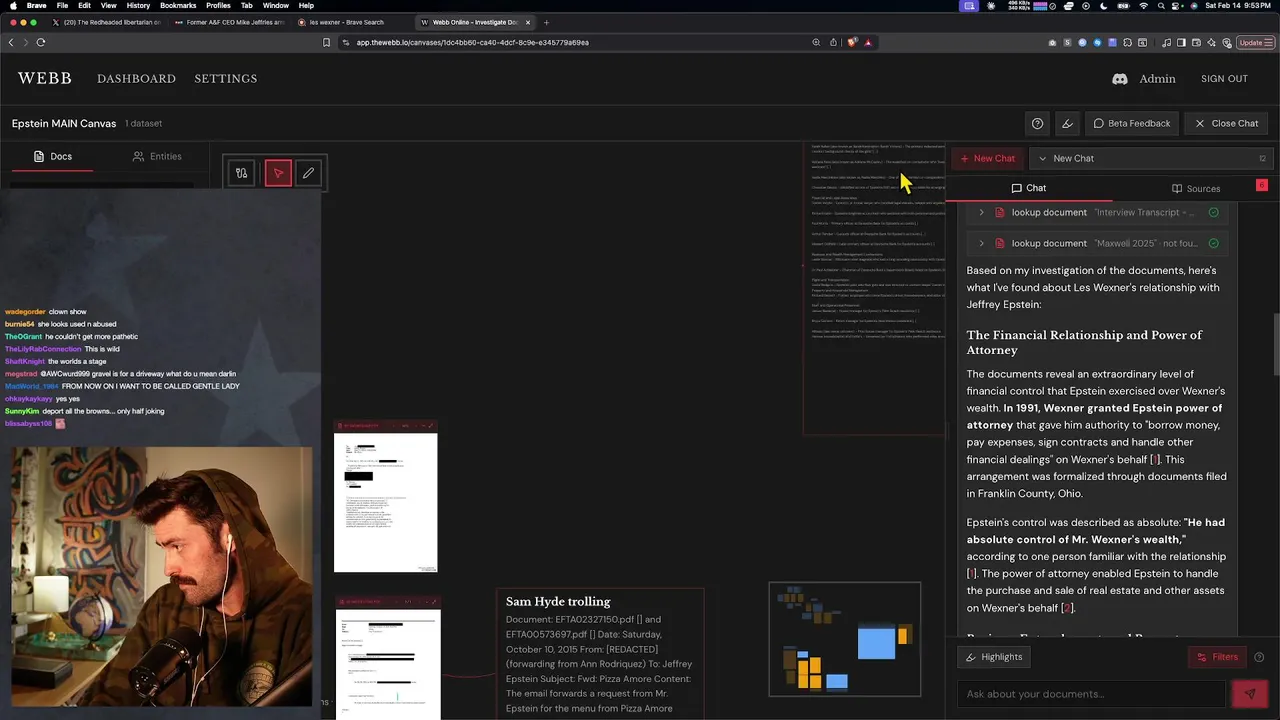Open Discord icon next to Admin
The image size is (1280, 720).
(1120, 79)
